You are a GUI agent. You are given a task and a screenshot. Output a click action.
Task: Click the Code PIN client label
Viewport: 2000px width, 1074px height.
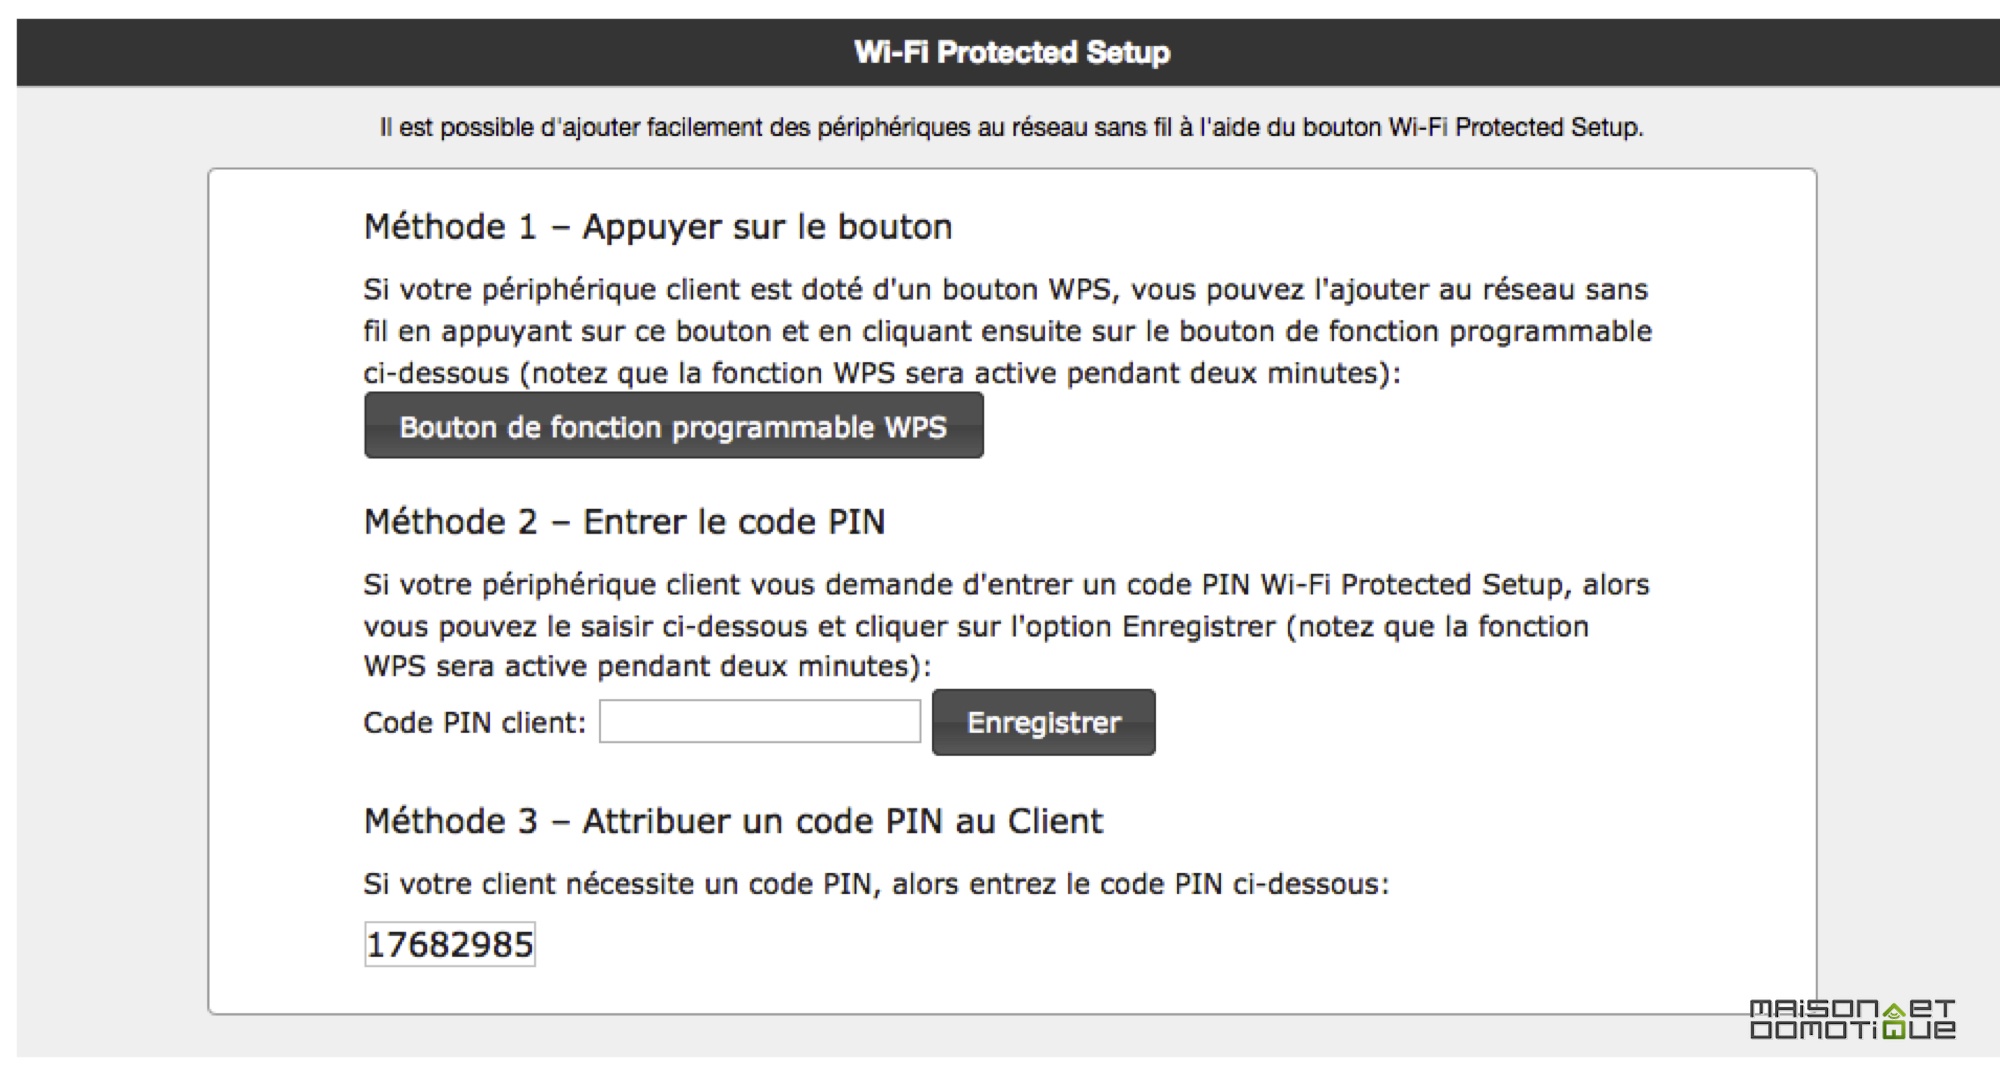pyautogui.click(x=474, y=722)
